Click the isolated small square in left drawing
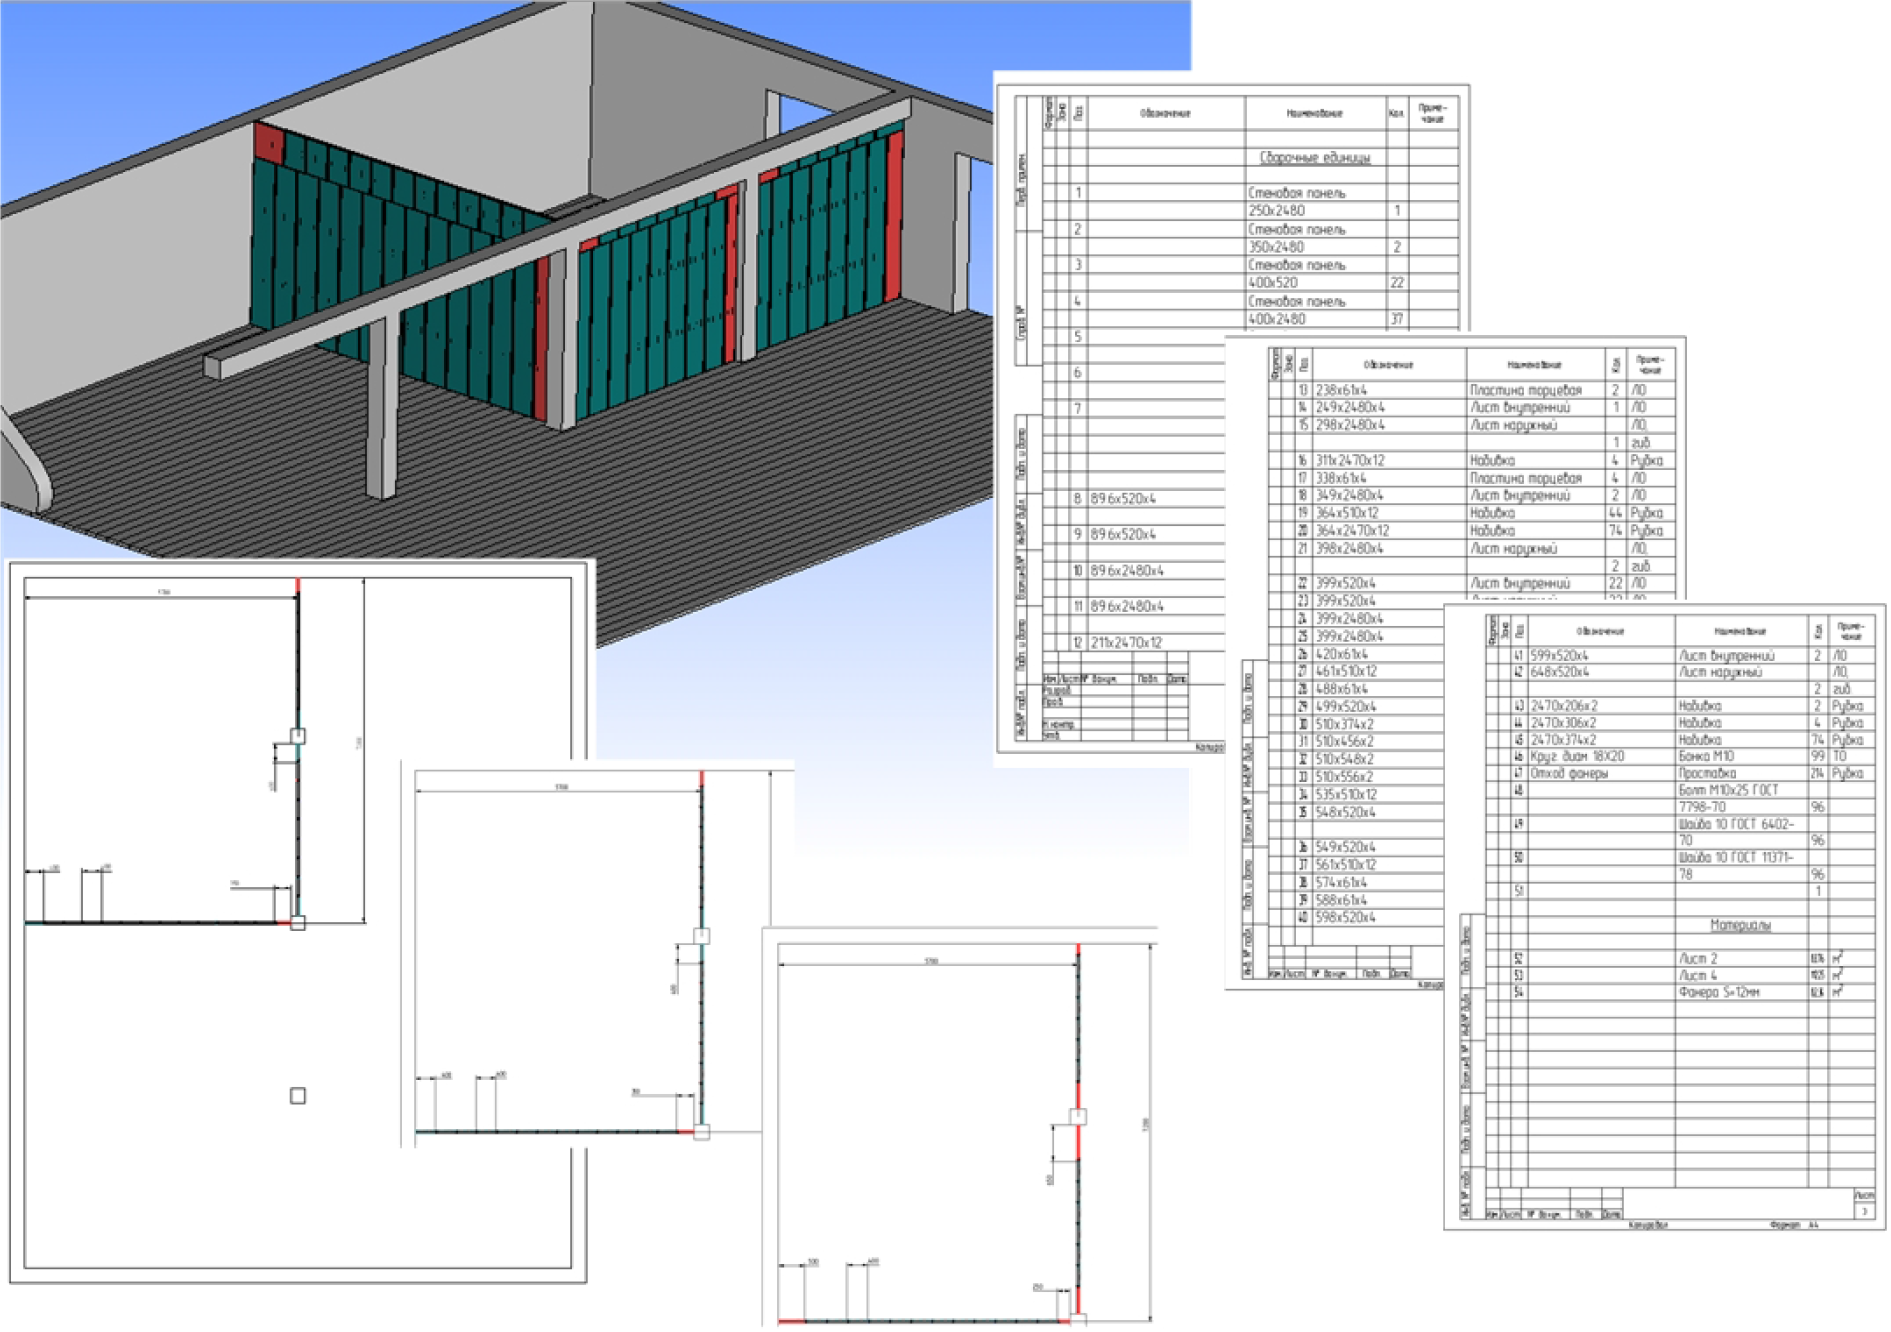Screen dimensions: 1891x1332 pyautogui.click(x=298, y=1096)
